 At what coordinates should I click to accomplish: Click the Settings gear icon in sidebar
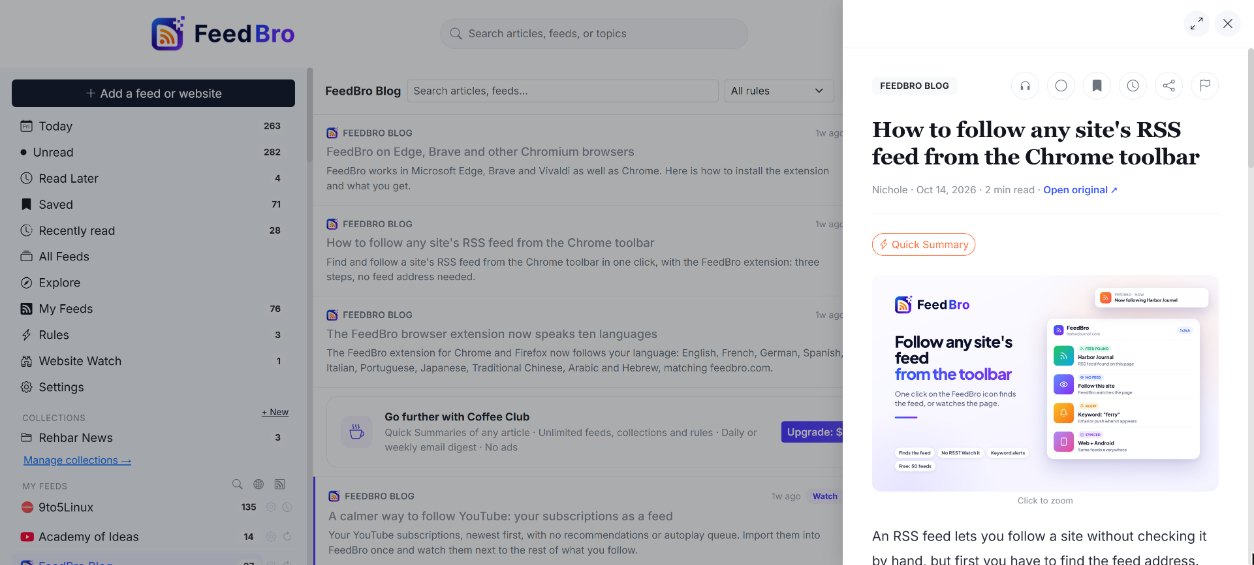point(26,386)
